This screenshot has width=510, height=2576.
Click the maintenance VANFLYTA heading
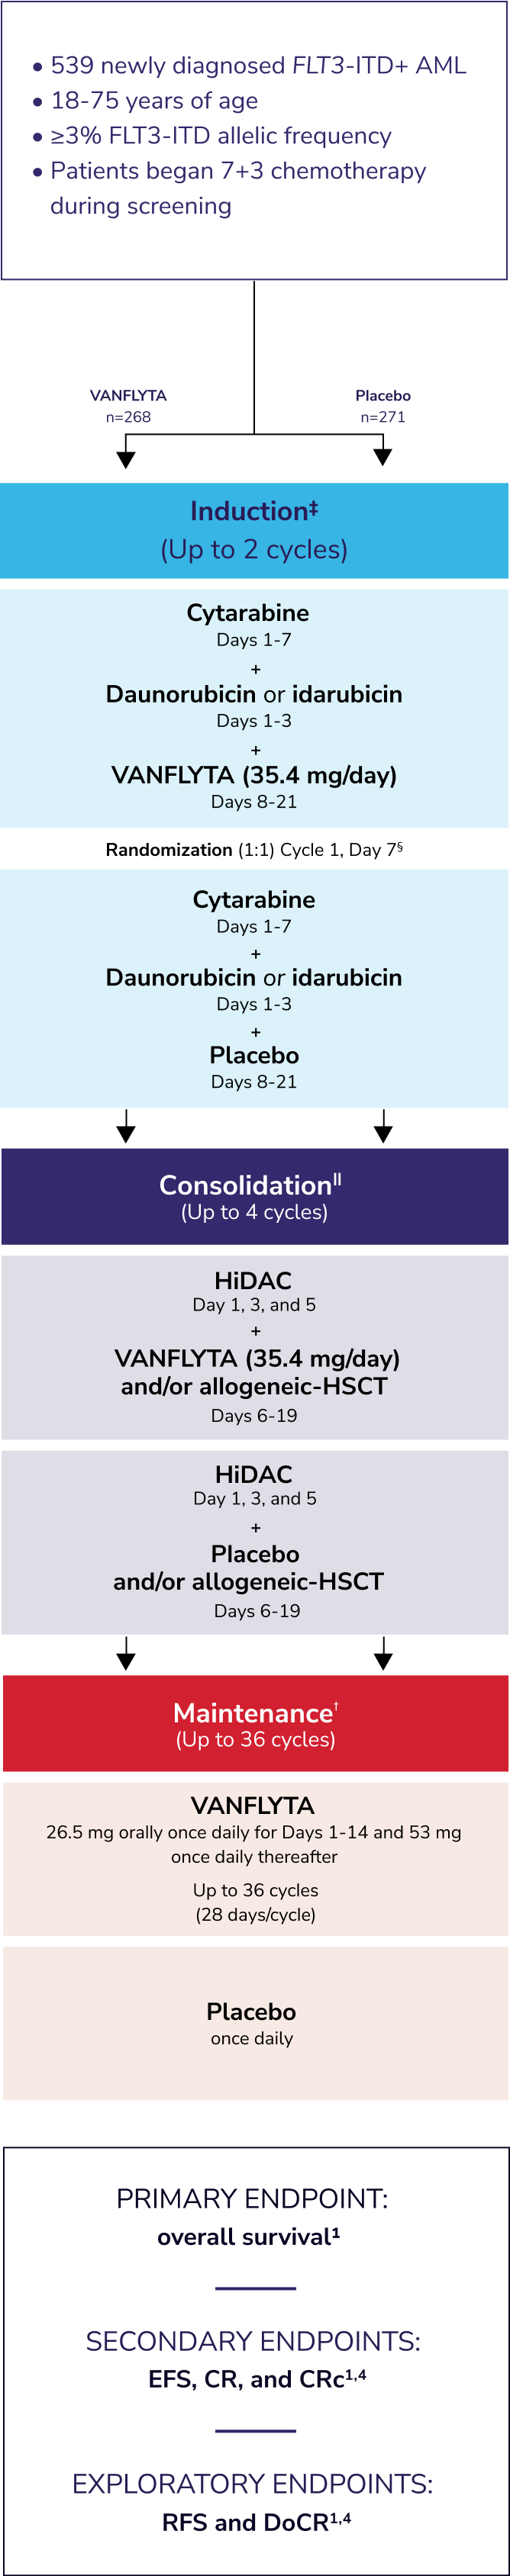click(x=253, y=1805)
